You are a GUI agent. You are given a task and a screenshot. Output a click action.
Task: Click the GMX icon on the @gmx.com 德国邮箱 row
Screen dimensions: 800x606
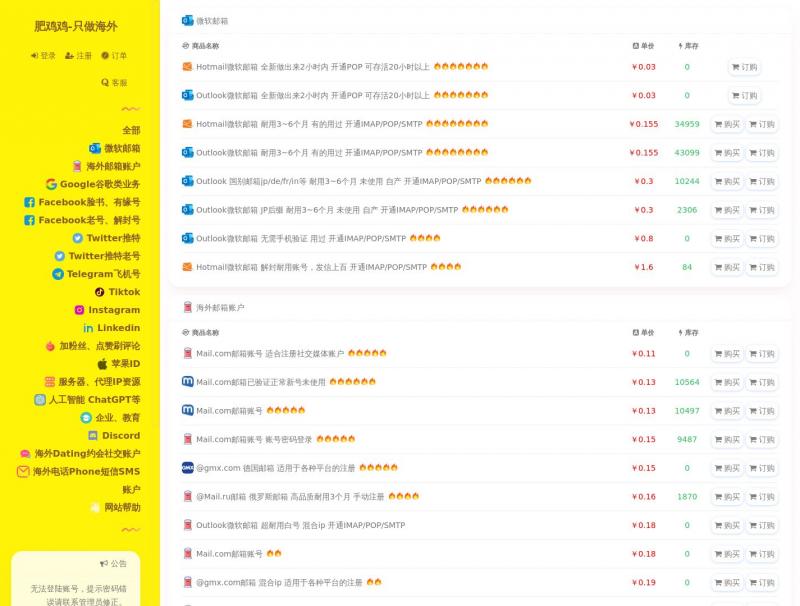point(188,468)
